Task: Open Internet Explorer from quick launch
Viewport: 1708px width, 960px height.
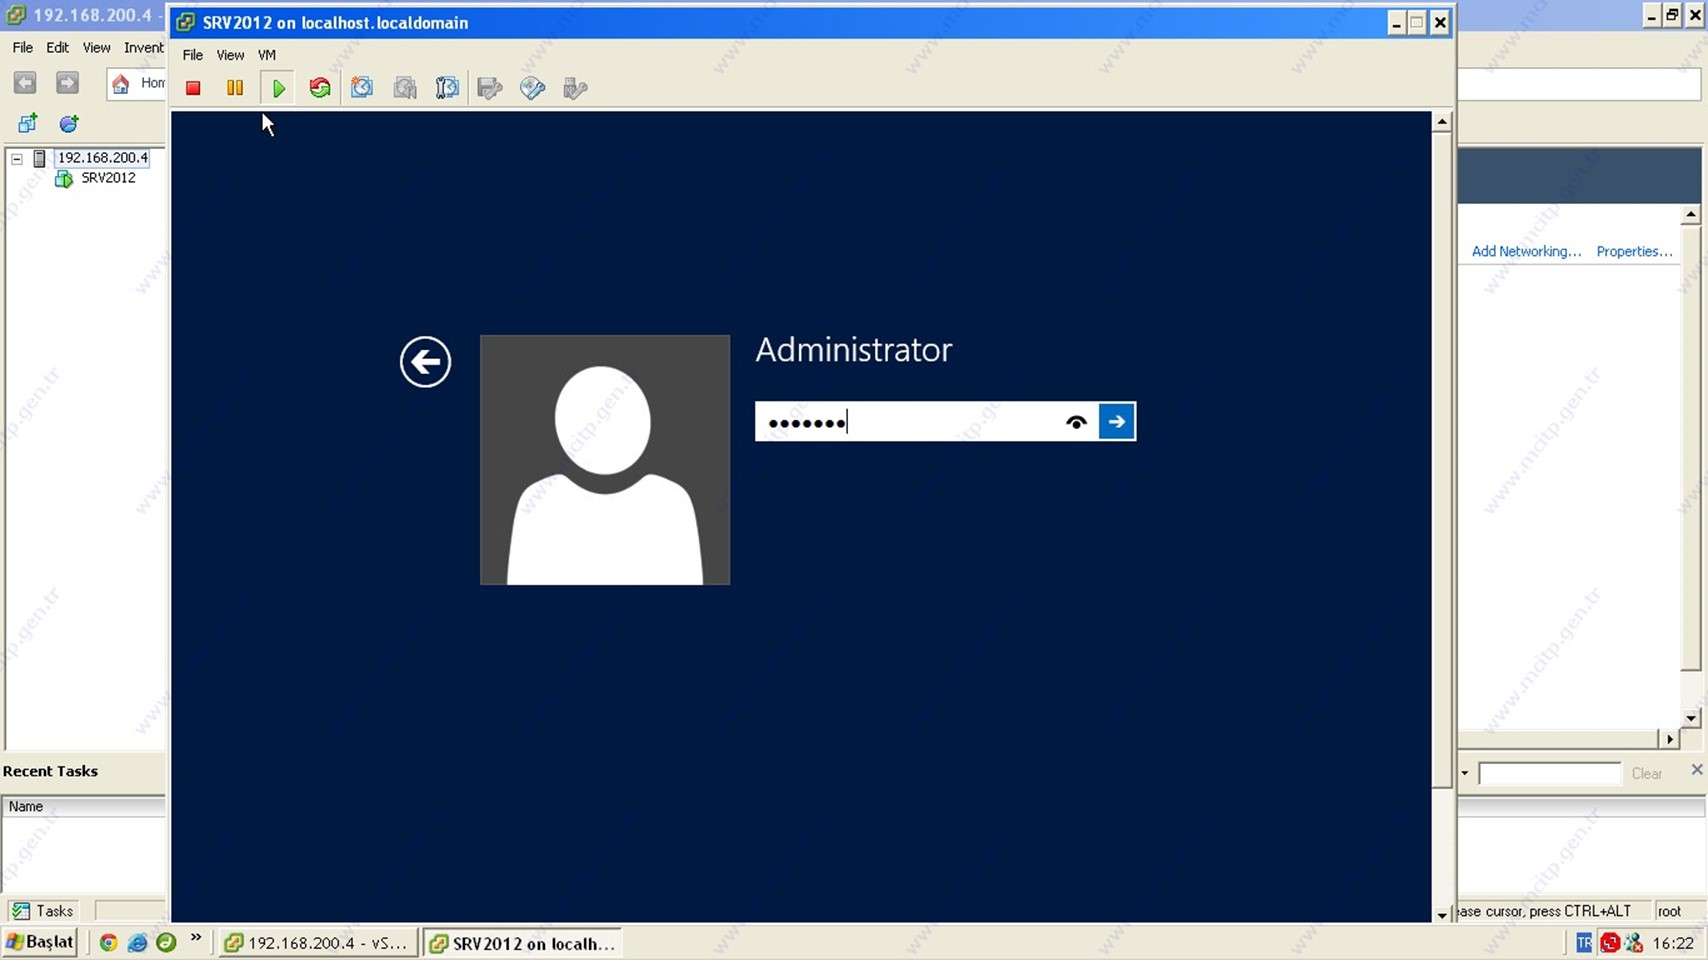Action: 137,942
